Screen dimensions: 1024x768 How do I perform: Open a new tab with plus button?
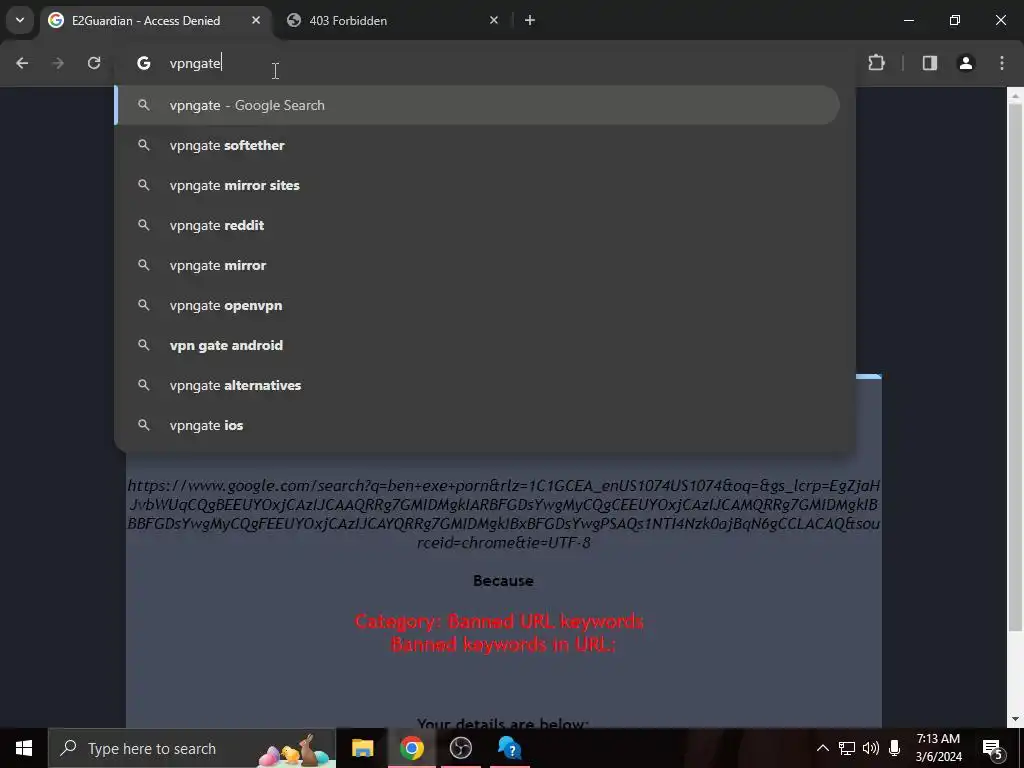[530, 20]
